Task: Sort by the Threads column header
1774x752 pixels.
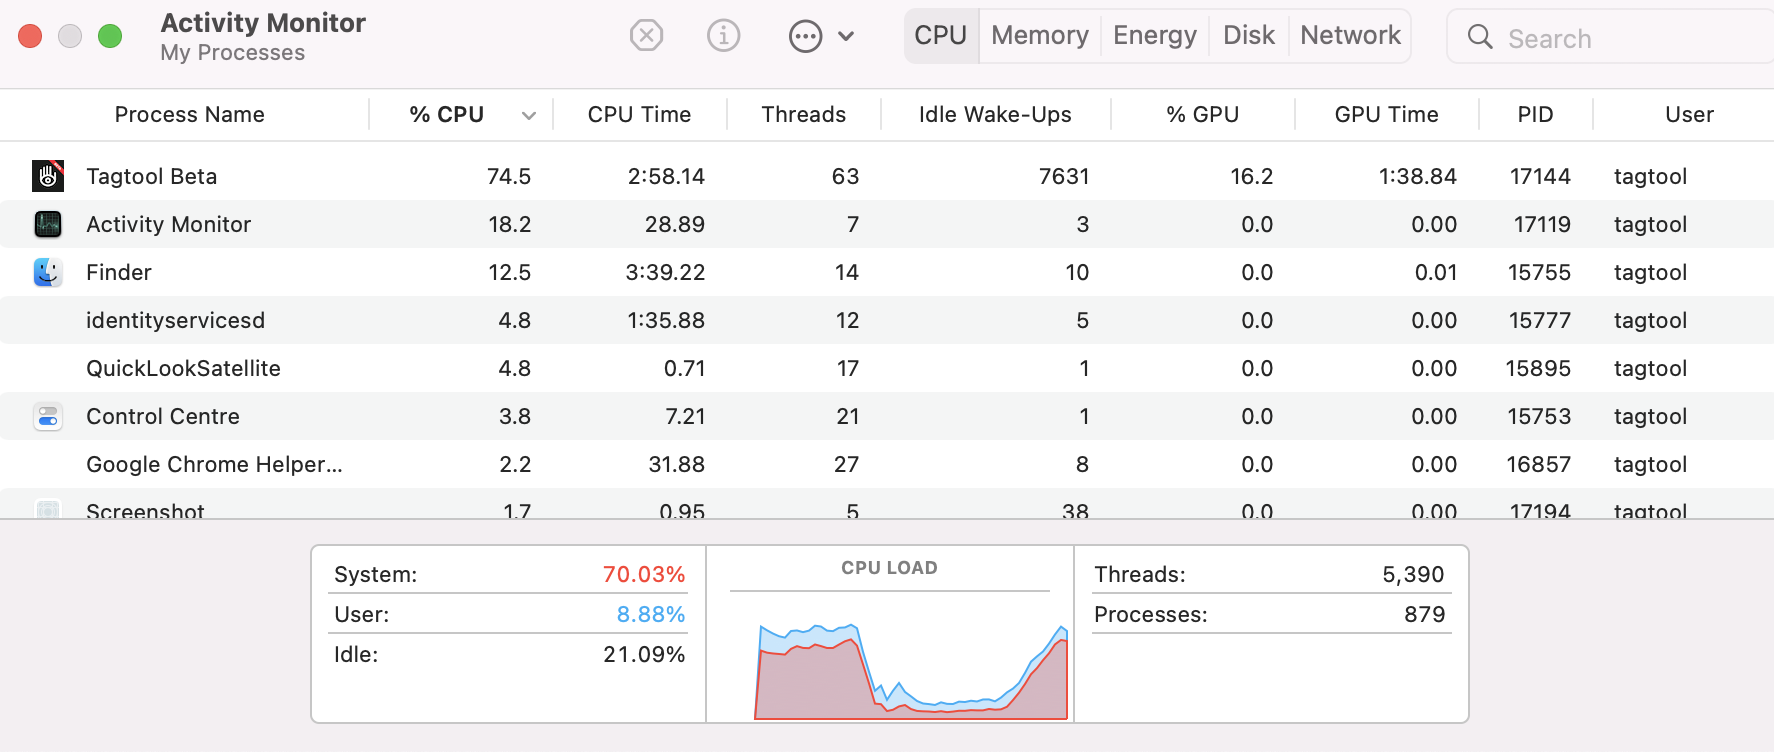Action: click(803, 115)
